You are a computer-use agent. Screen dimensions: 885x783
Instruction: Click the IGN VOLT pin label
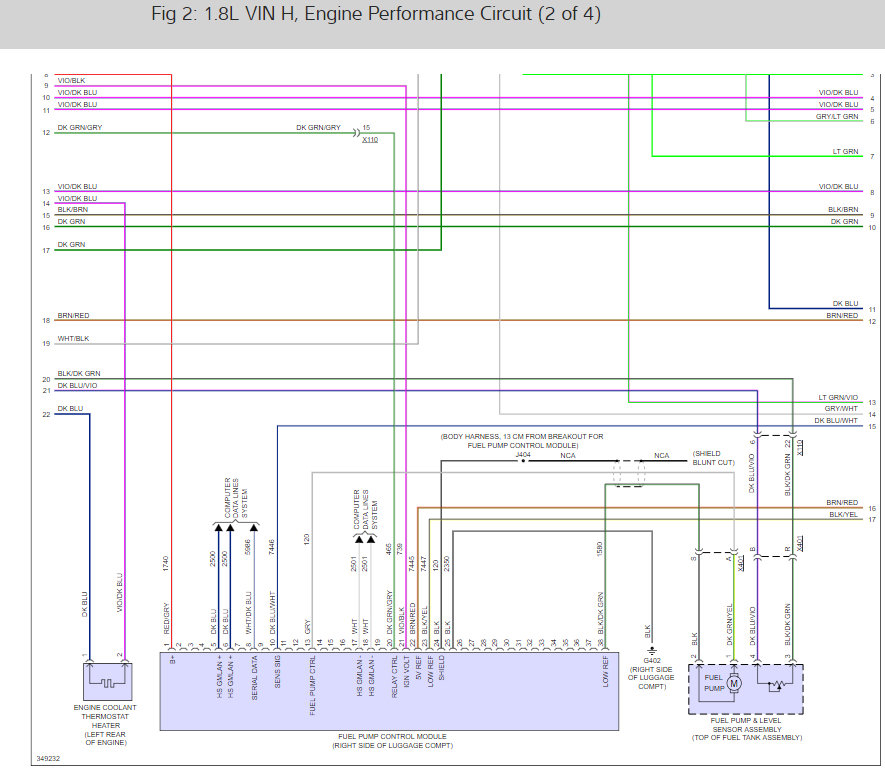coord(406,671)
